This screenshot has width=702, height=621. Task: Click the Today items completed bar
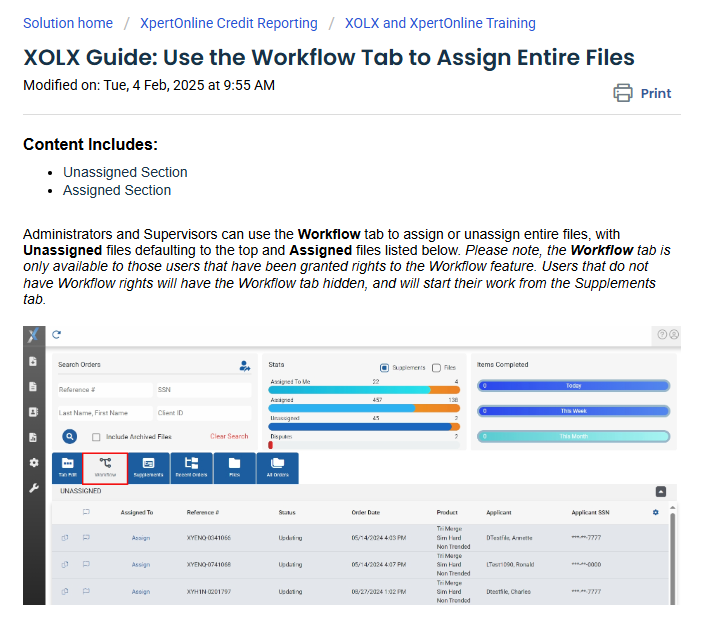(574, 385)
